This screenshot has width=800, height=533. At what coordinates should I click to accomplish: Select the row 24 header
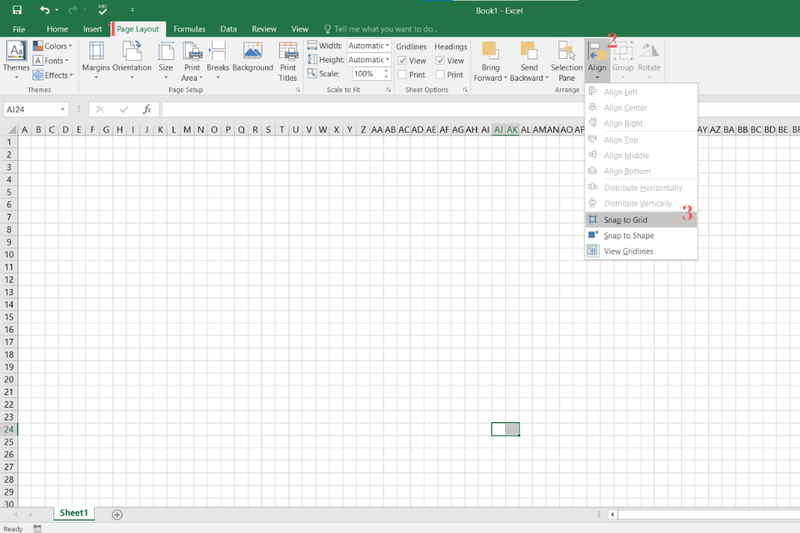(9, 429)
